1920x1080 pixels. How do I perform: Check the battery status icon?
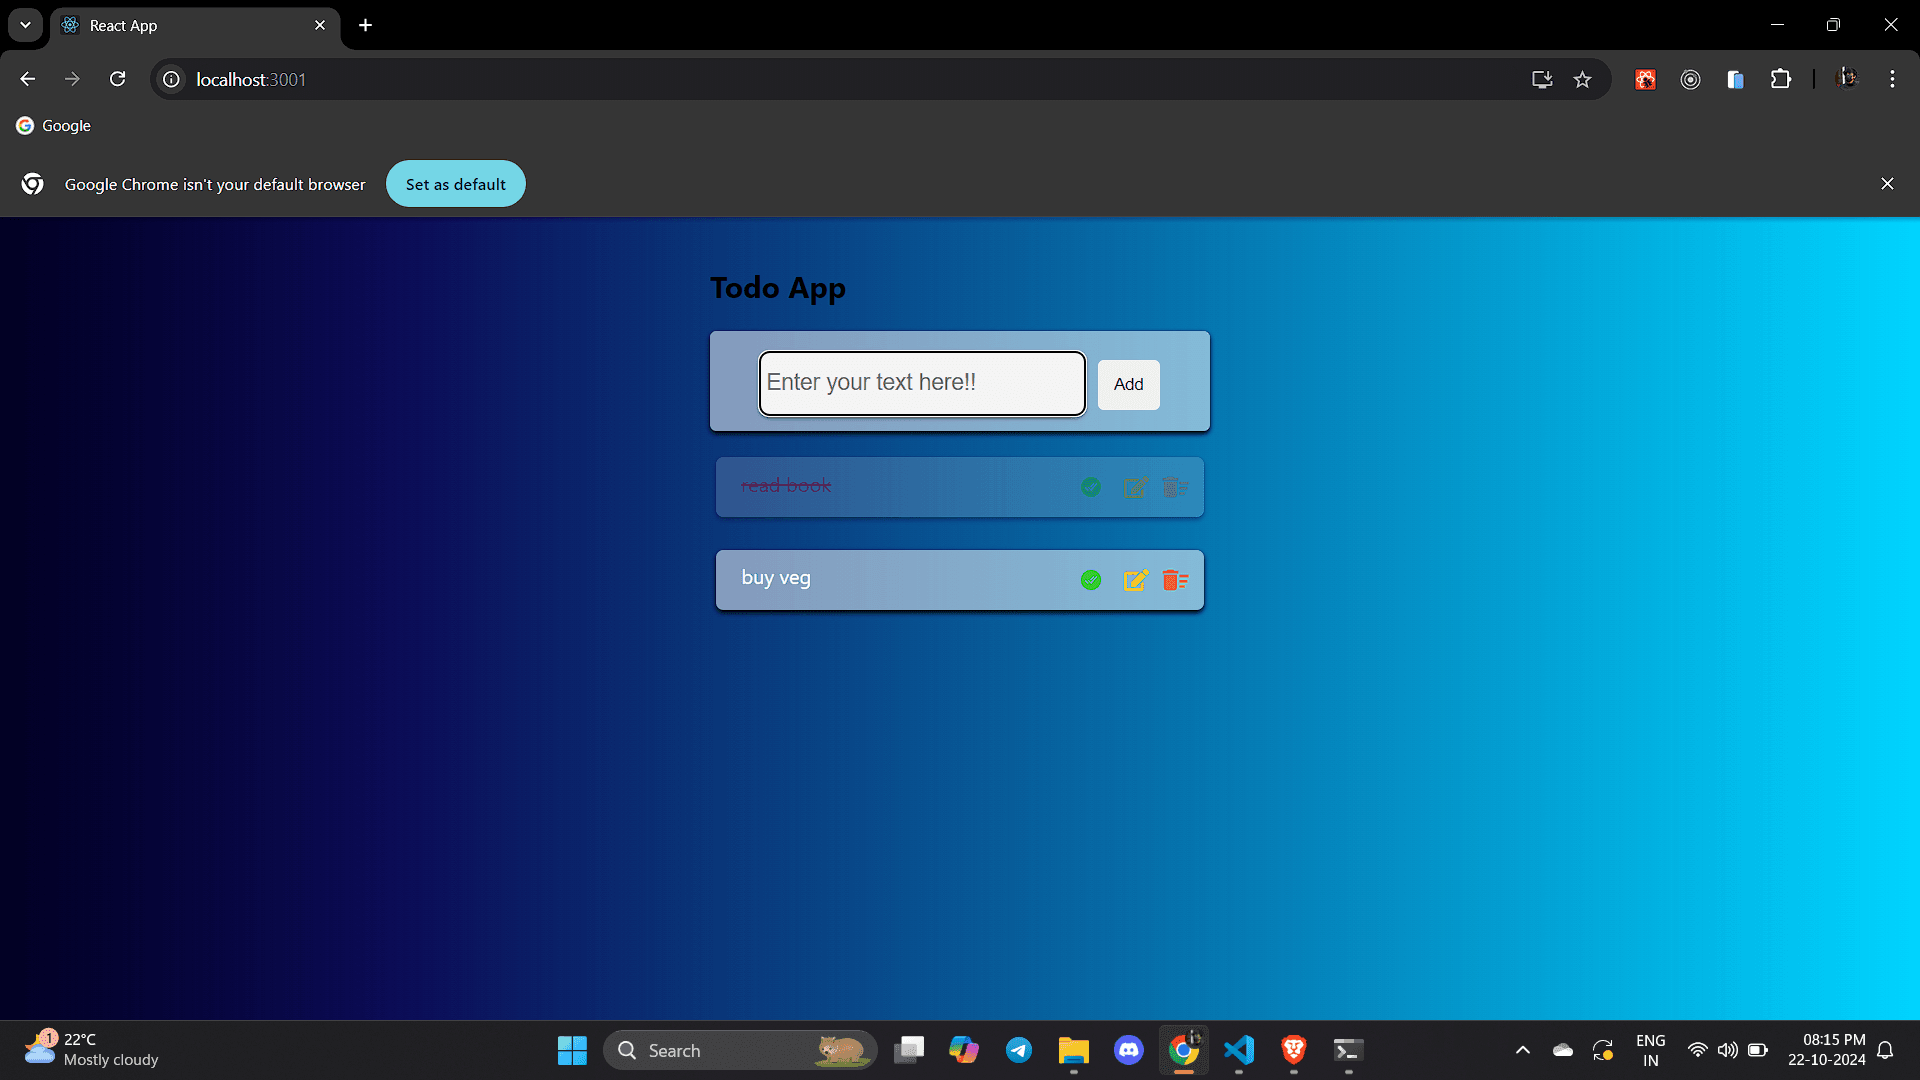click(1758, 1050)
